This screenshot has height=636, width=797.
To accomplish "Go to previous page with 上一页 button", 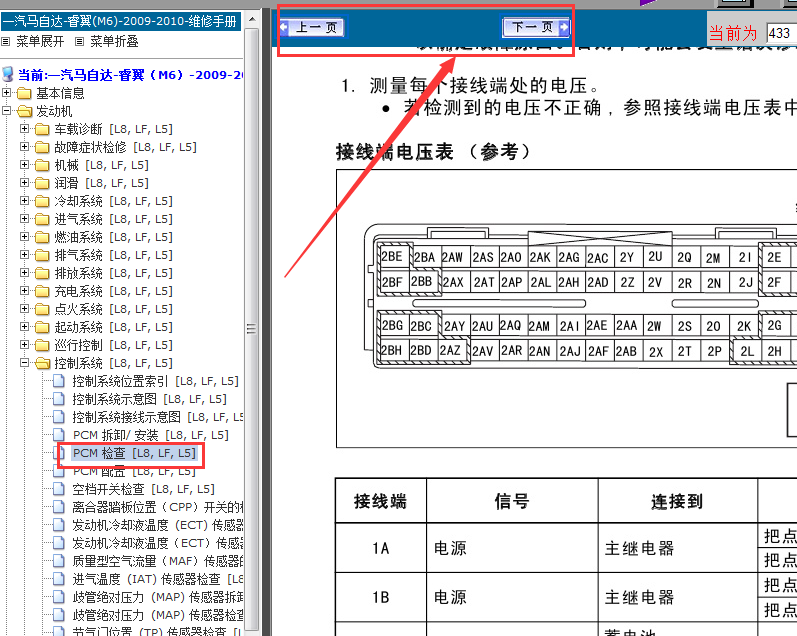I will (312, 27).
